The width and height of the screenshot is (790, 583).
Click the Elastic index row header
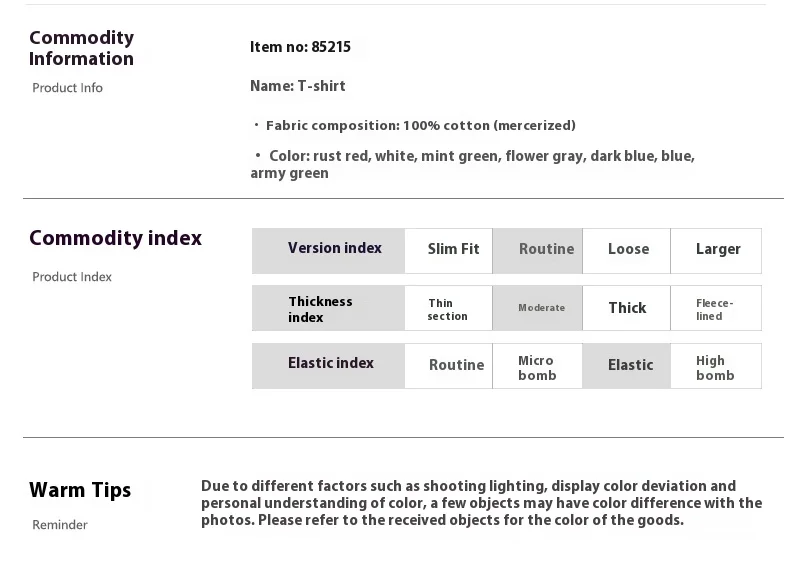tap(329, 365)
